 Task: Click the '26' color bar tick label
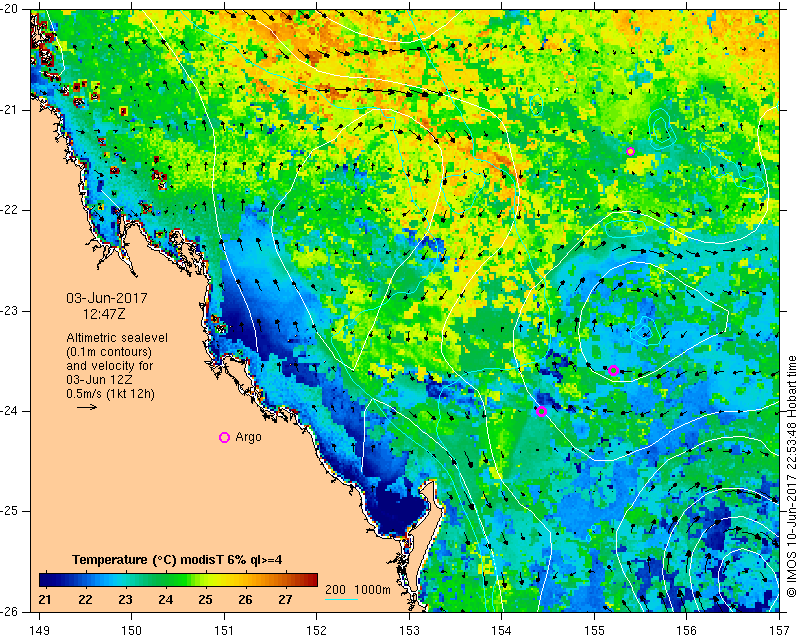(x=245, y=599)
